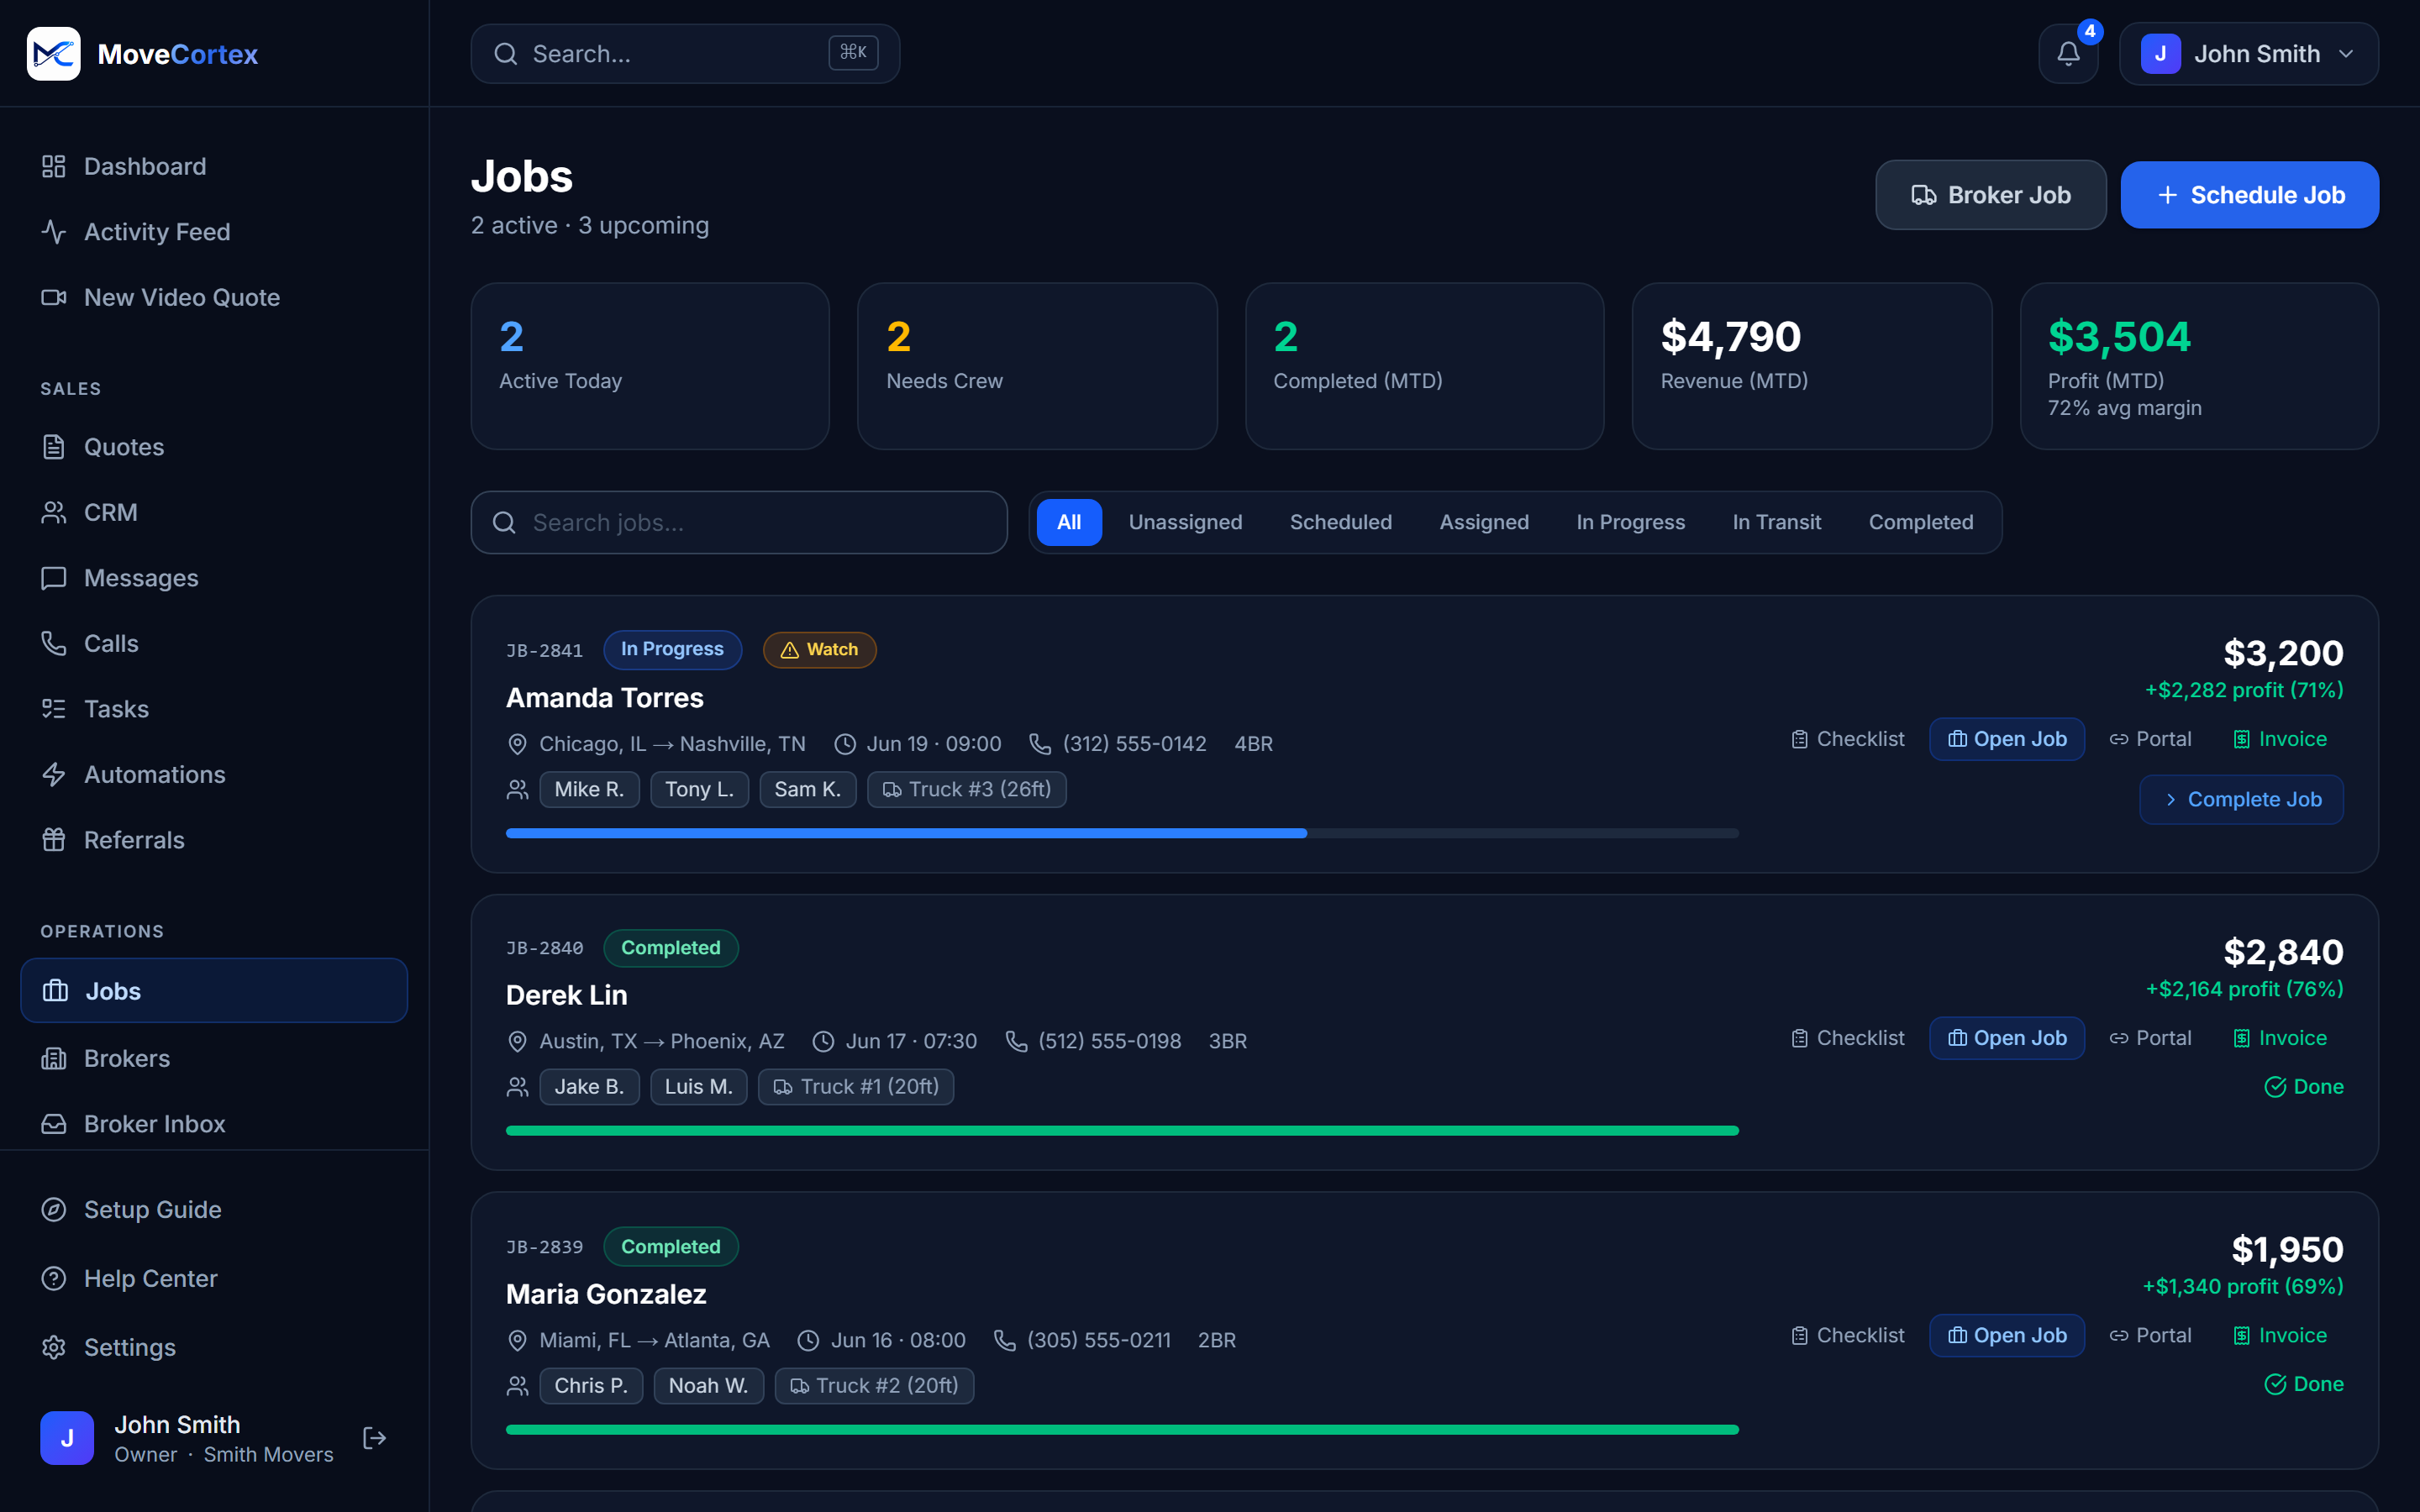The image size is (2420, 1512).
Task: Click the CRM people icon
Action: [x=54, y=512]
